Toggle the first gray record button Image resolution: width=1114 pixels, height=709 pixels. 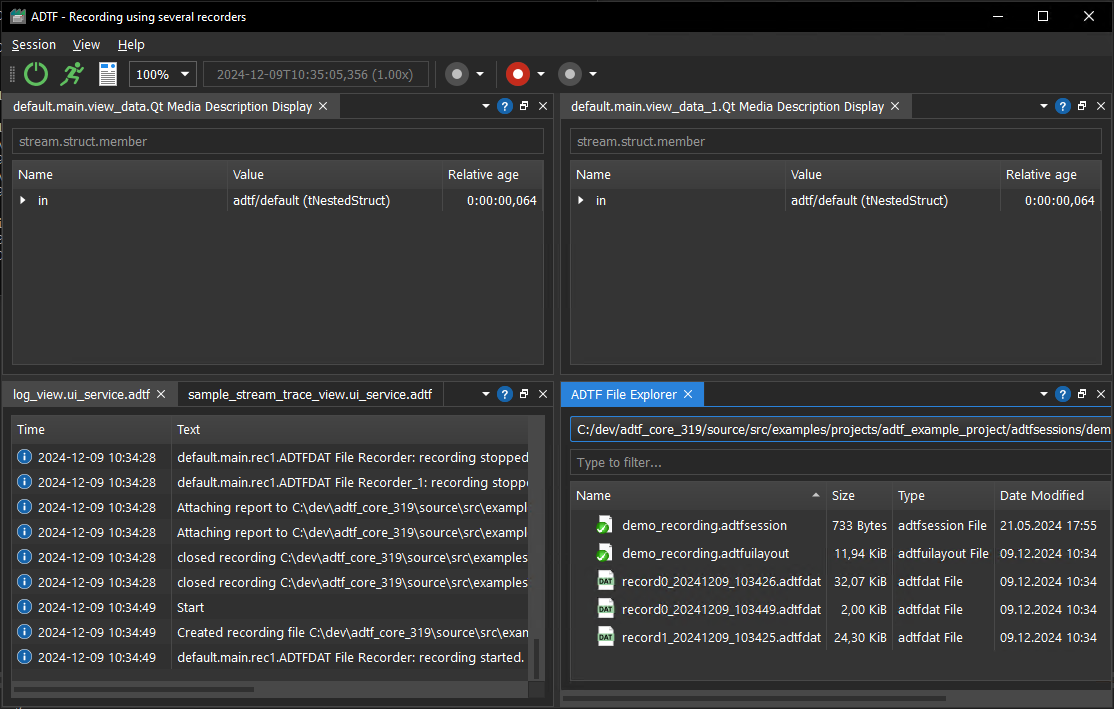[457, 74]
